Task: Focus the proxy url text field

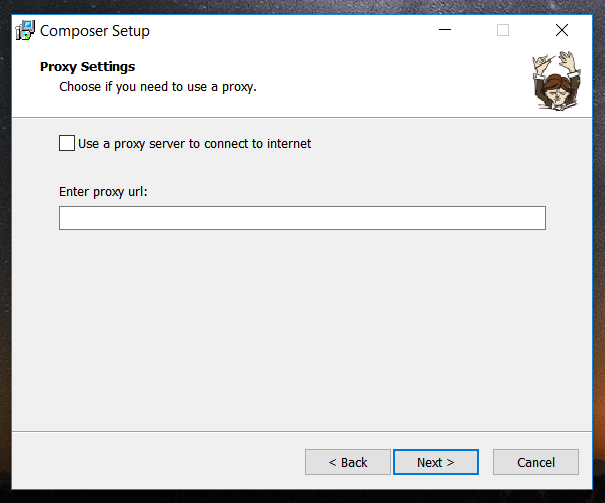Action: [302, 218]
